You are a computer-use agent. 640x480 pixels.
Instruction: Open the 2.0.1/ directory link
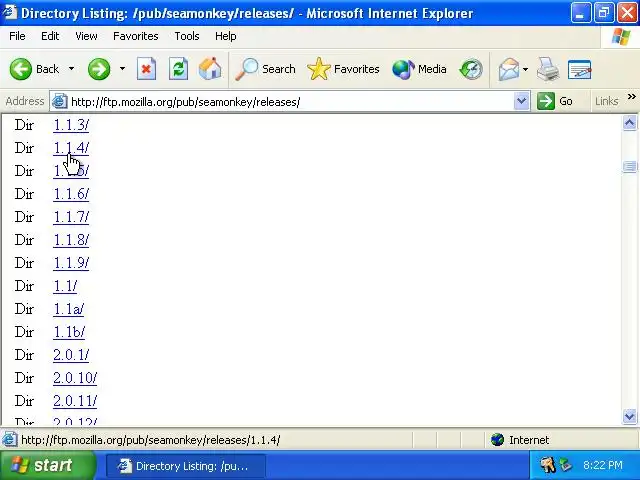pos(71,355)
